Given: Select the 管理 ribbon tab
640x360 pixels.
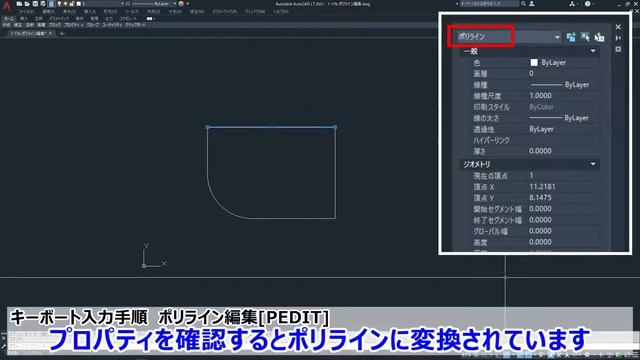Looking at the screenshot, I should tap(94, 18).
